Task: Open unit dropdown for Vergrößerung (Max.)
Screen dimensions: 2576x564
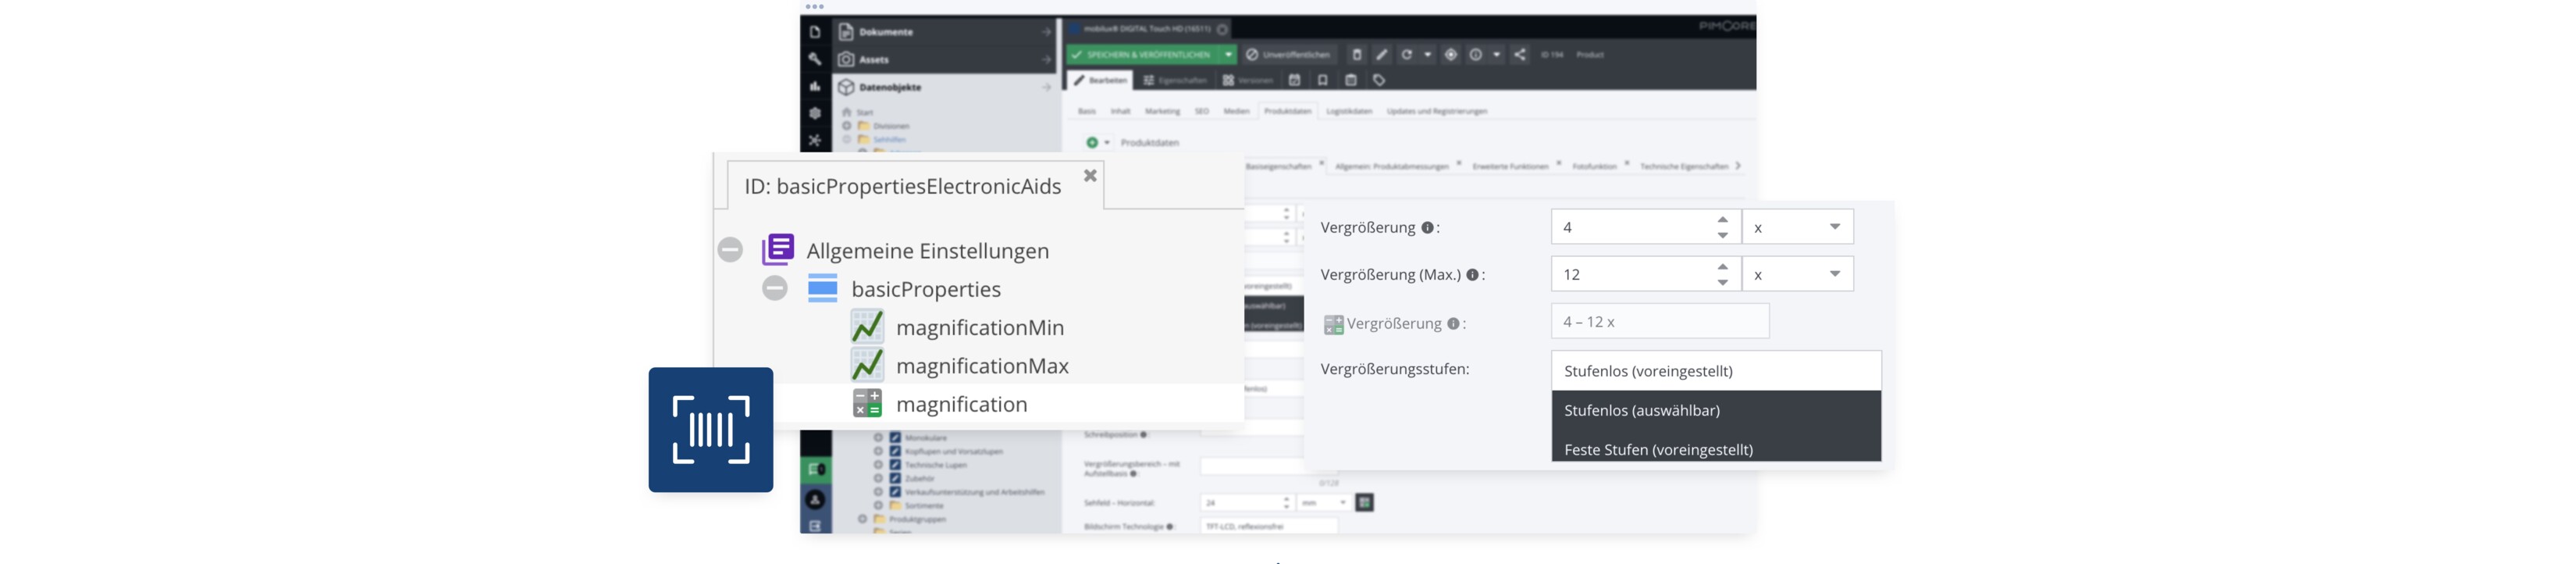Action: click(x=1834, y=274)
